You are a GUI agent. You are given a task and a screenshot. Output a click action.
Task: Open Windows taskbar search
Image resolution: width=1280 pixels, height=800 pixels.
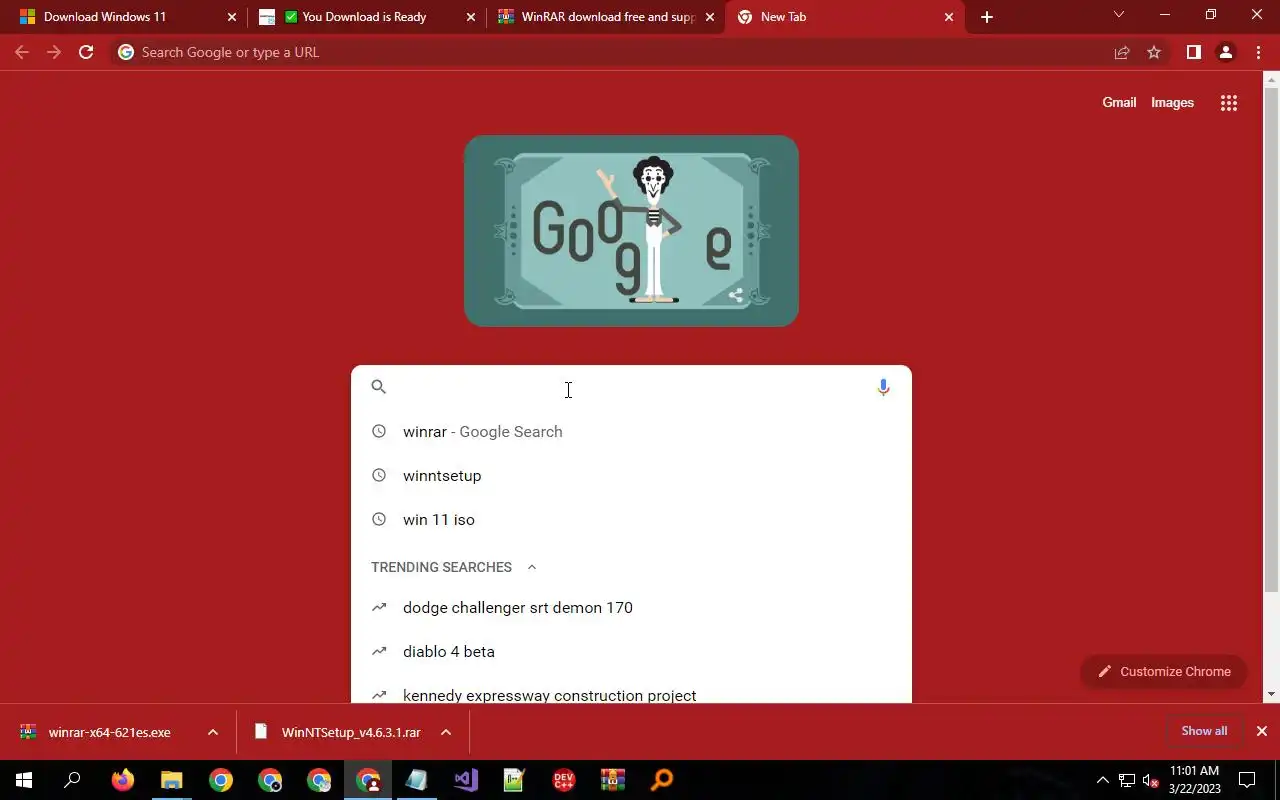tap(72, 780)
